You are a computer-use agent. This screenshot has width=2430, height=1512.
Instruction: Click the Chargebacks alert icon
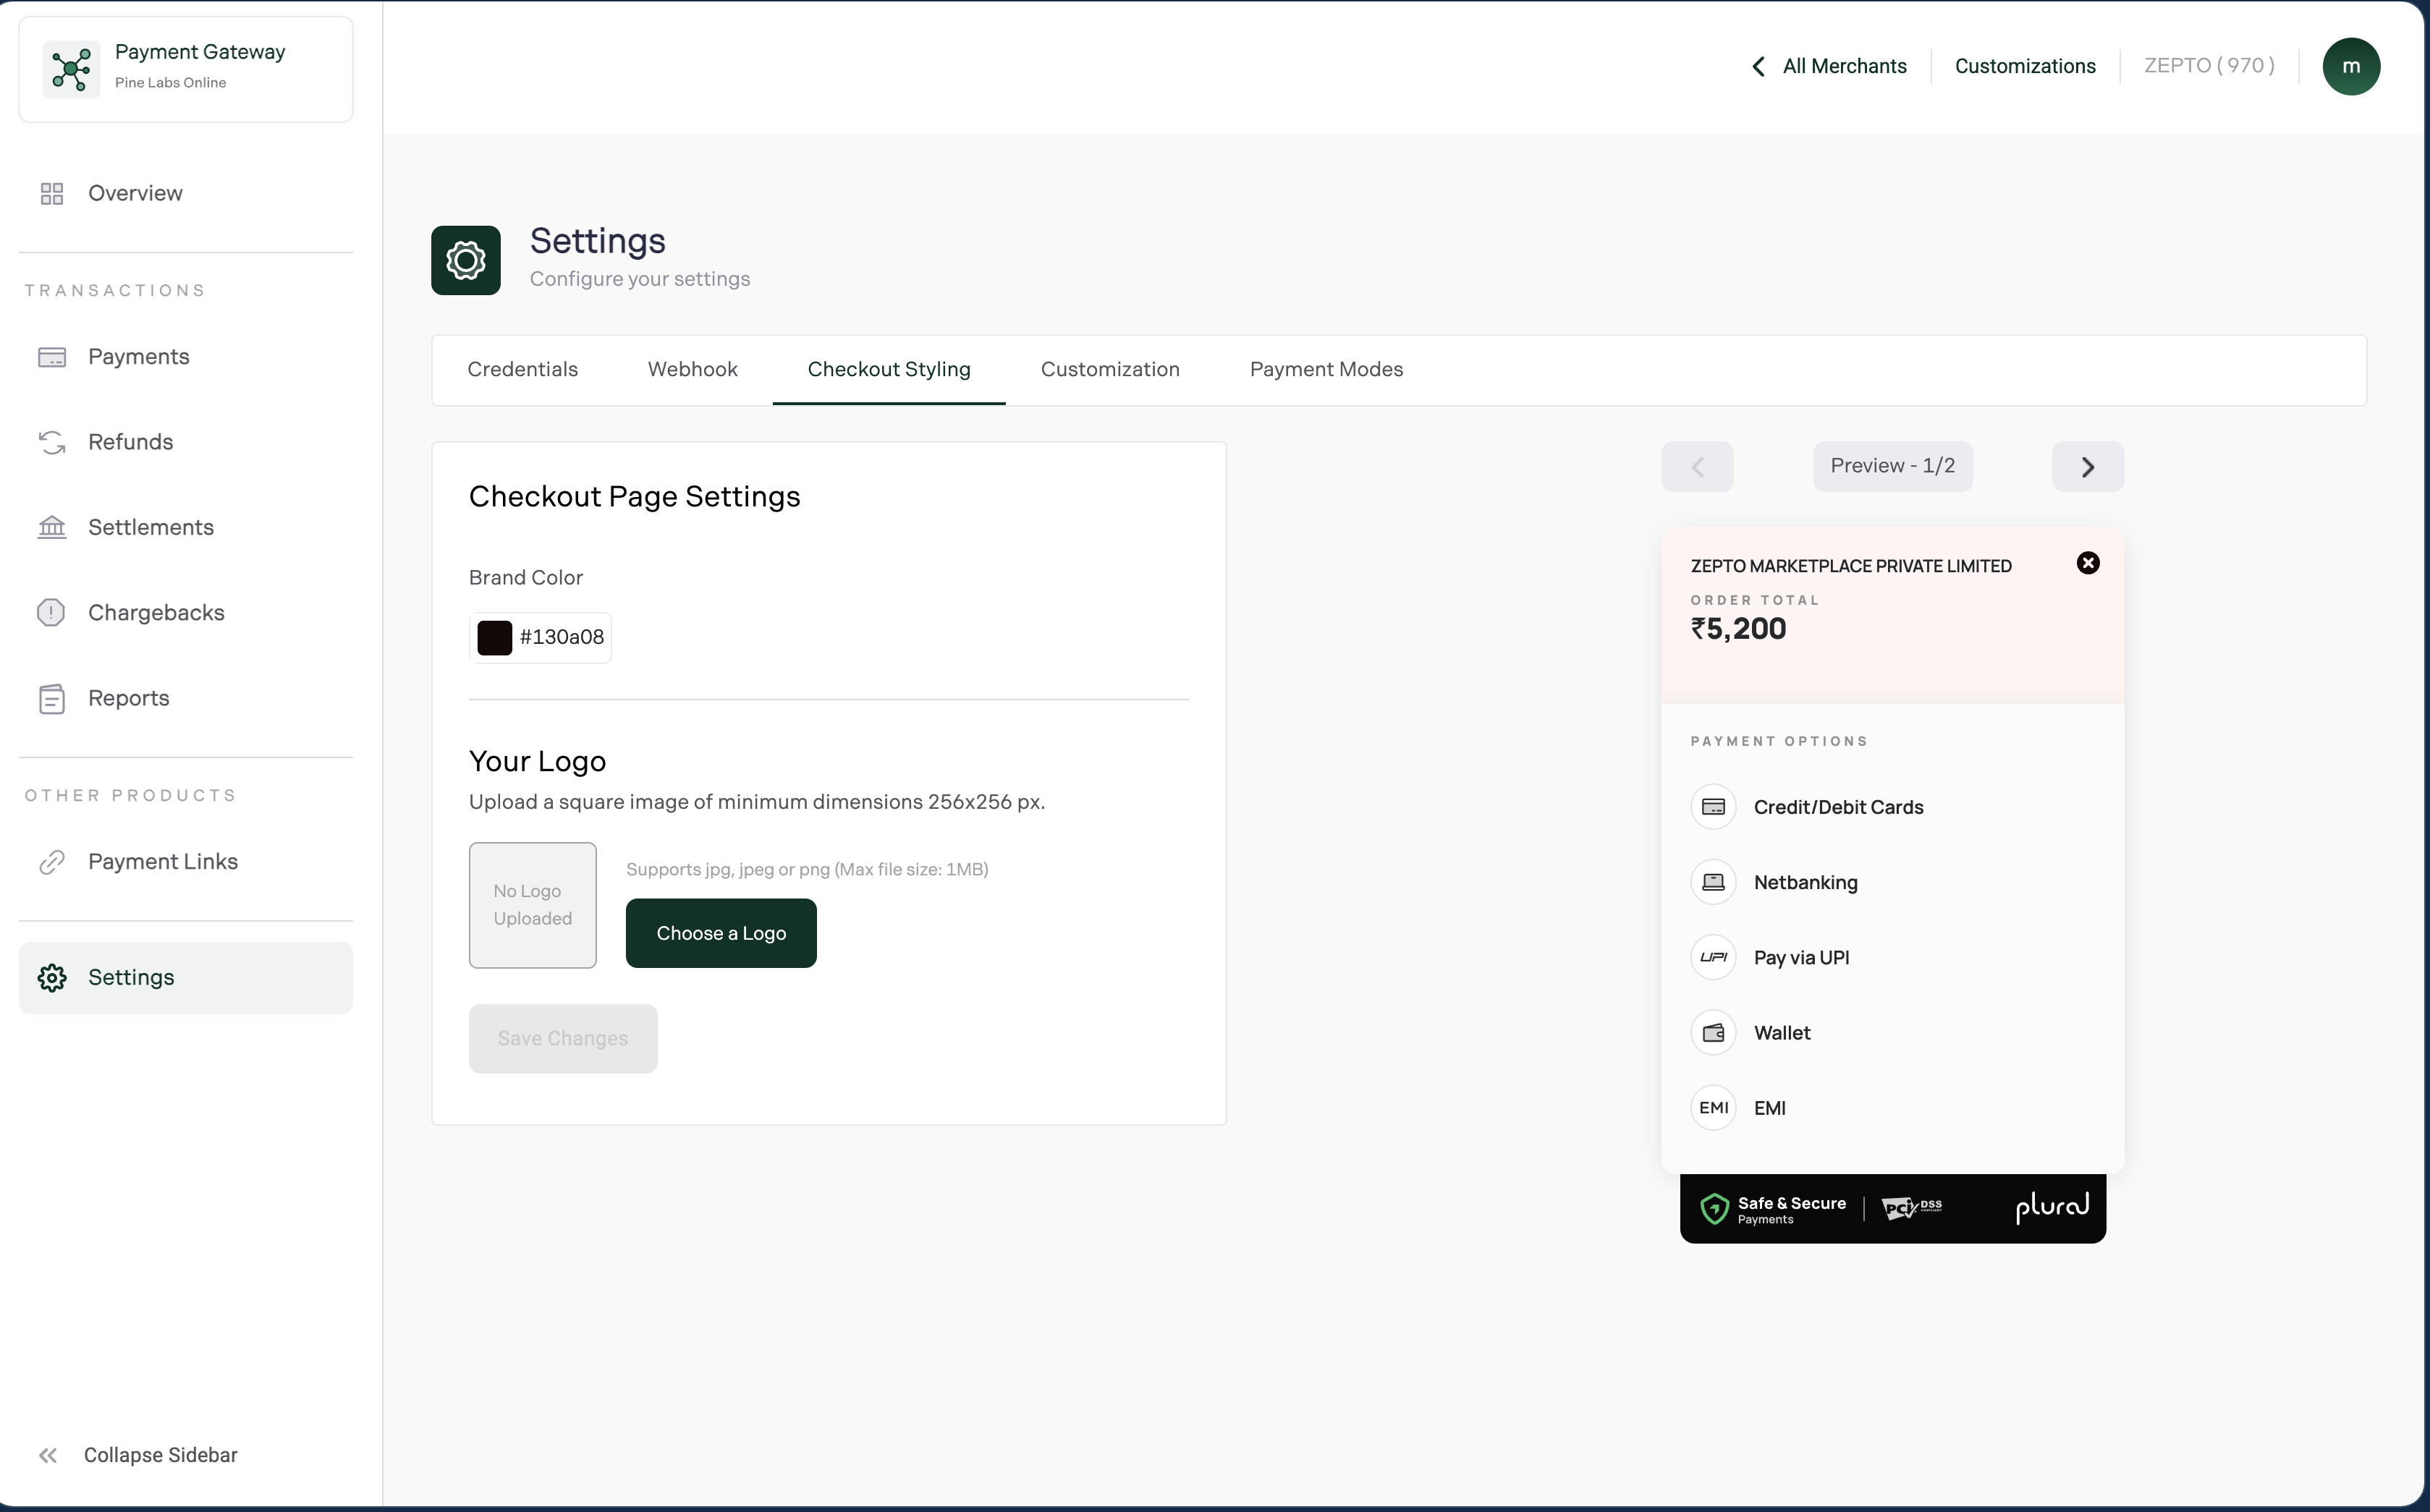(x=51, y=612)
